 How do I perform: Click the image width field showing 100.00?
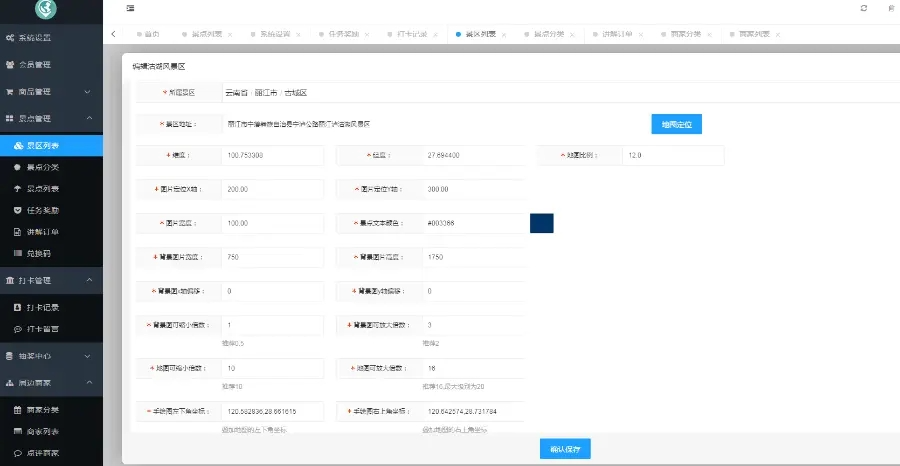pyautogui.click(x=273, y=223)
